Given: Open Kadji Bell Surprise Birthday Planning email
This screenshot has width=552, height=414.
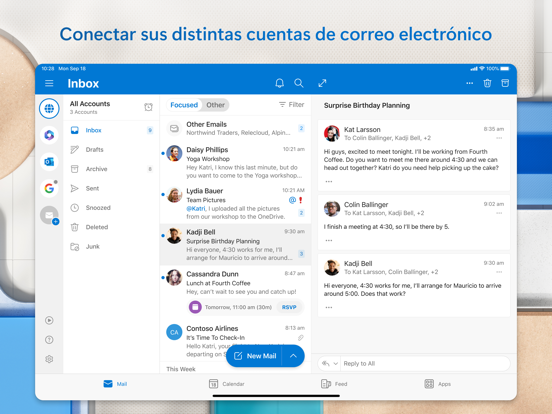Looking at the screenshot, I should (x=235, y=244).
